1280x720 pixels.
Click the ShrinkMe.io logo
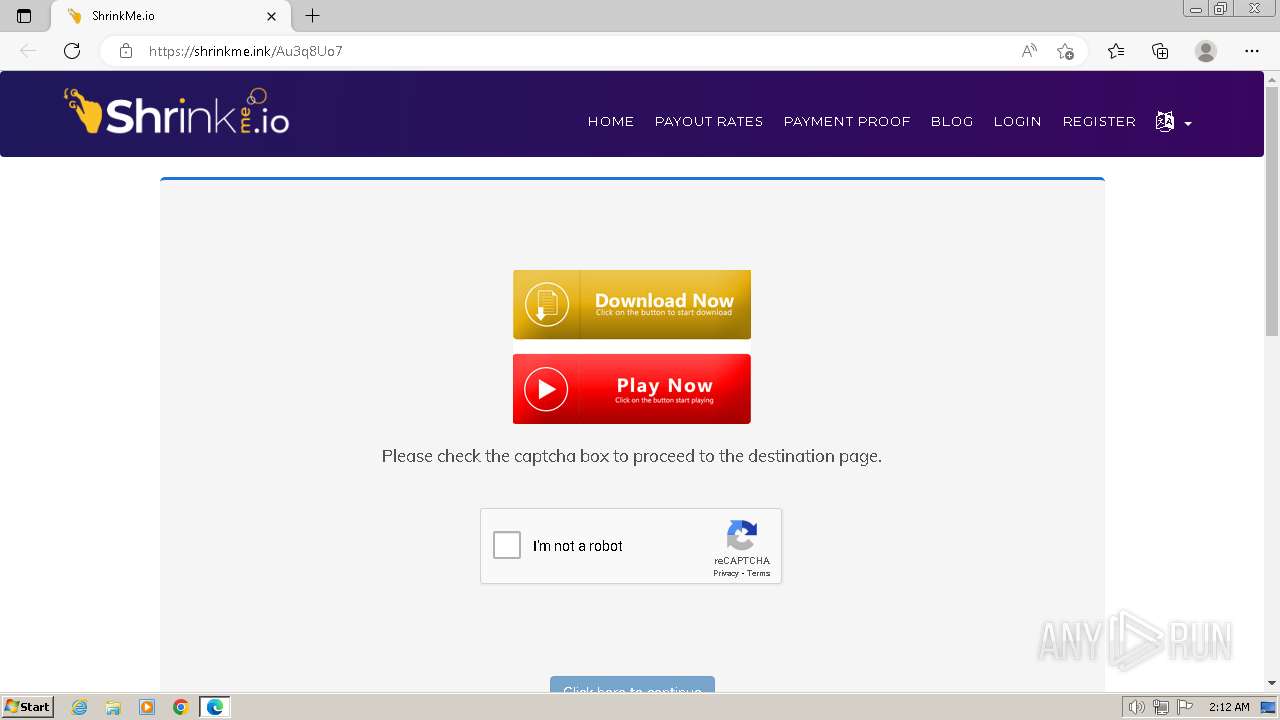click(x=177, y=112)
